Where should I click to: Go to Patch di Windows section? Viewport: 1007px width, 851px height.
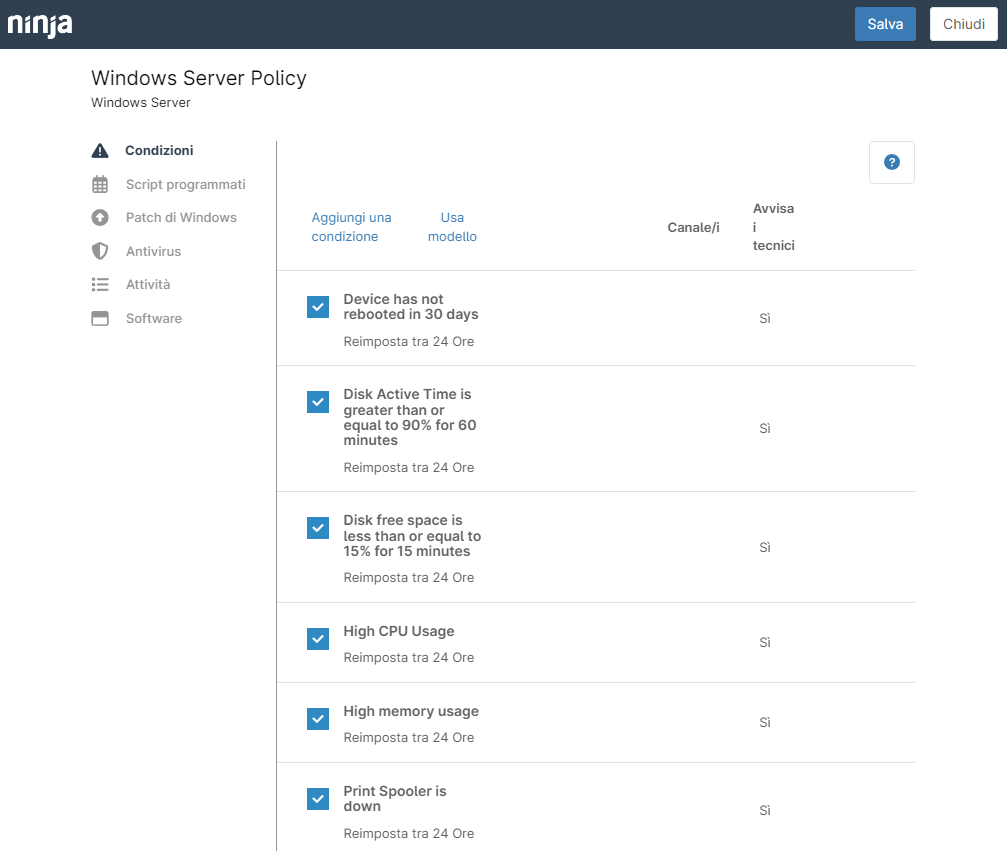coord(181,218)
